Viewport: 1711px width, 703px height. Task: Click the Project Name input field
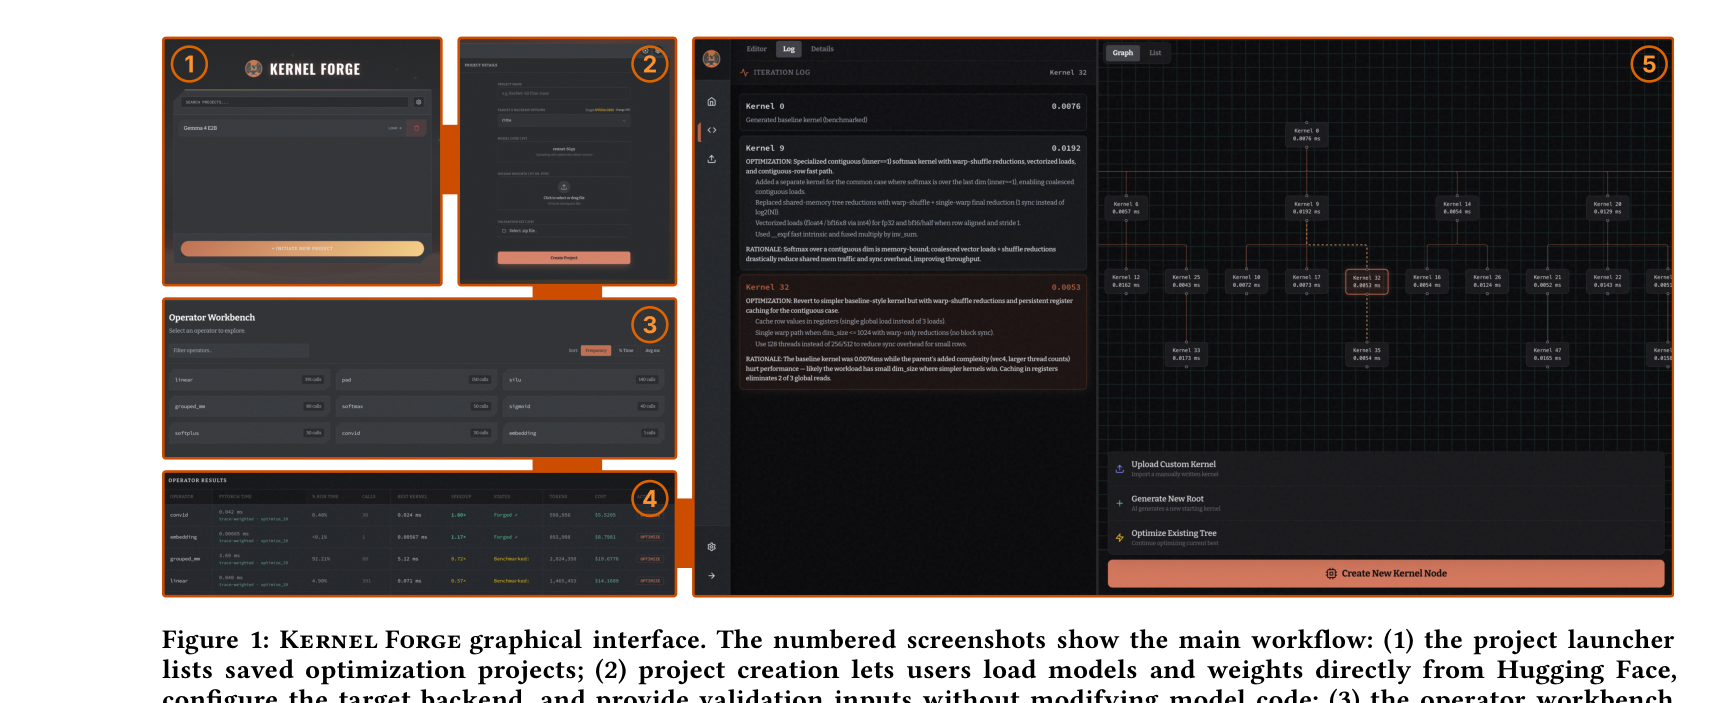coord(564,93)
